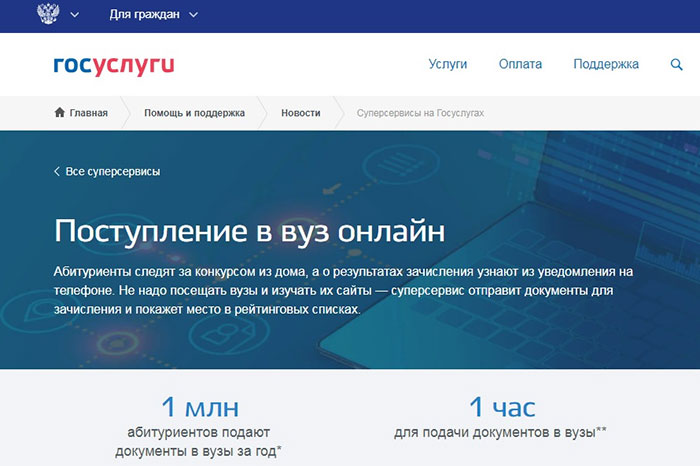Open the 'Услуги' menu item
700x466 pixels.
point(448,64)
